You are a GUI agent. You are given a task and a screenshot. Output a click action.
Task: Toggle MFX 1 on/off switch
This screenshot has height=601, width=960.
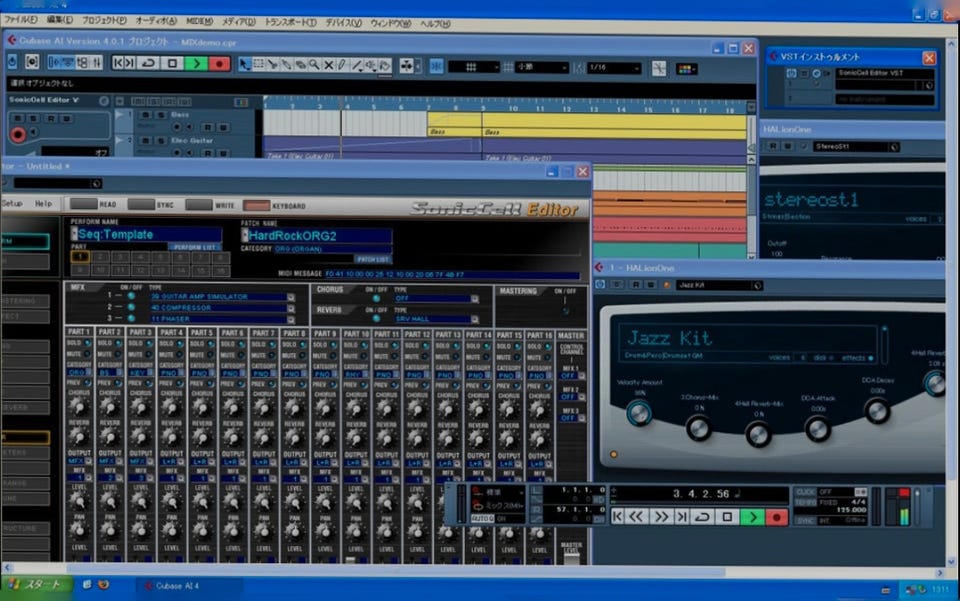coord(131,297)
